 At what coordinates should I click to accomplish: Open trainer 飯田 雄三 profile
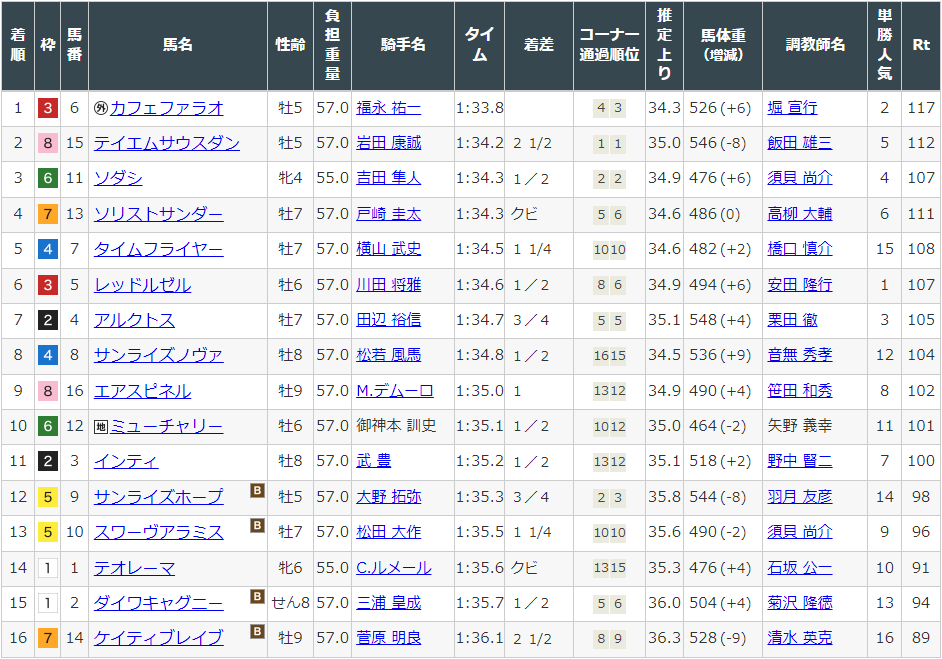(x=800, y=143)
